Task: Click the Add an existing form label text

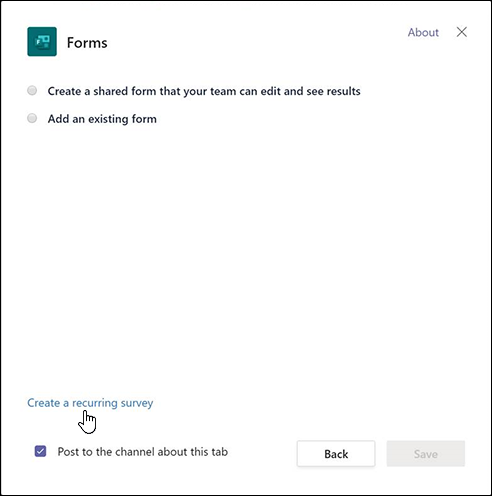Action: coord(102,119)
